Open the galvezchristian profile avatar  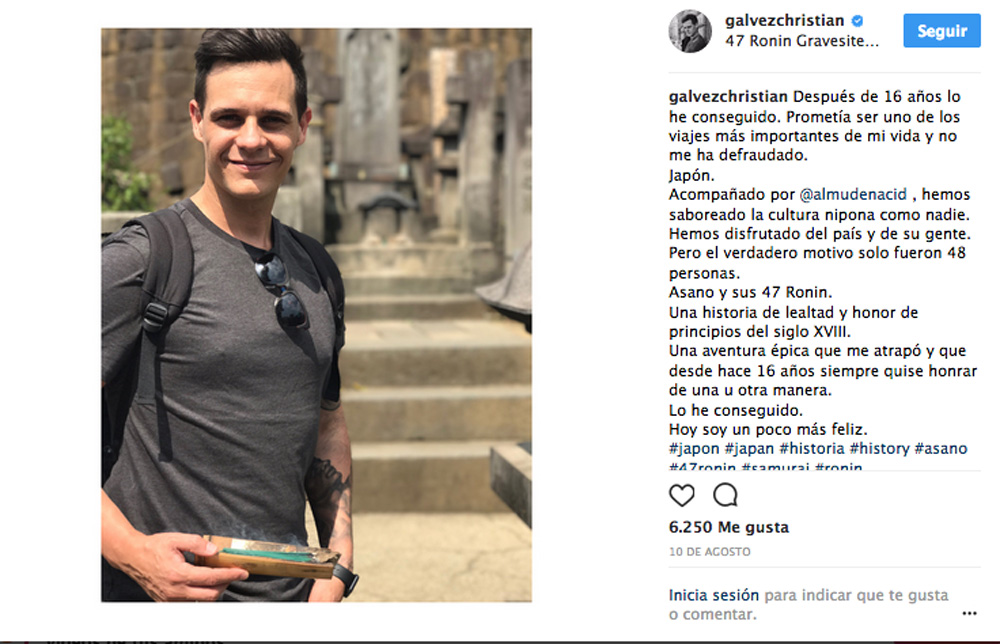tap(690, 31)
